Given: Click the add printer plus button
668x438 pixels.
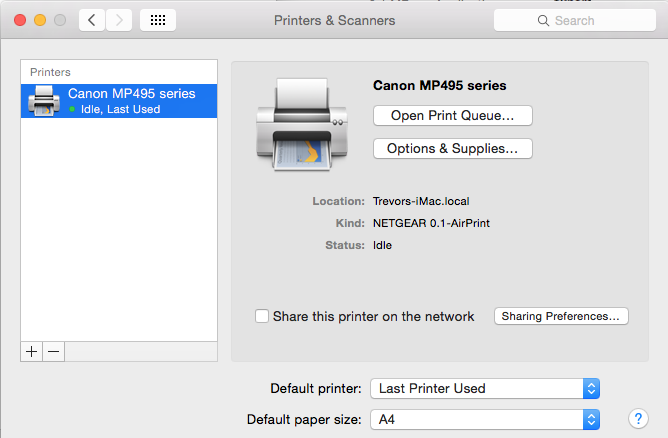Looking at the screenshot, I should pos(32,351).
